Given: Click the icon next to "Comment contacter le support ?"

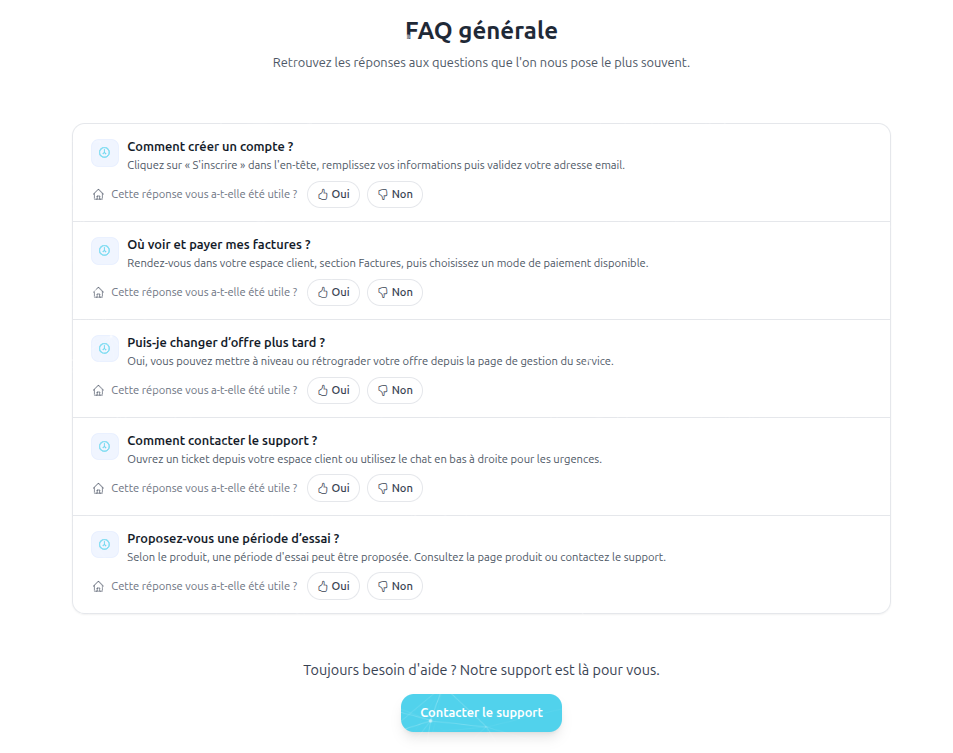Looking at the screenshot, I should 104,446.
